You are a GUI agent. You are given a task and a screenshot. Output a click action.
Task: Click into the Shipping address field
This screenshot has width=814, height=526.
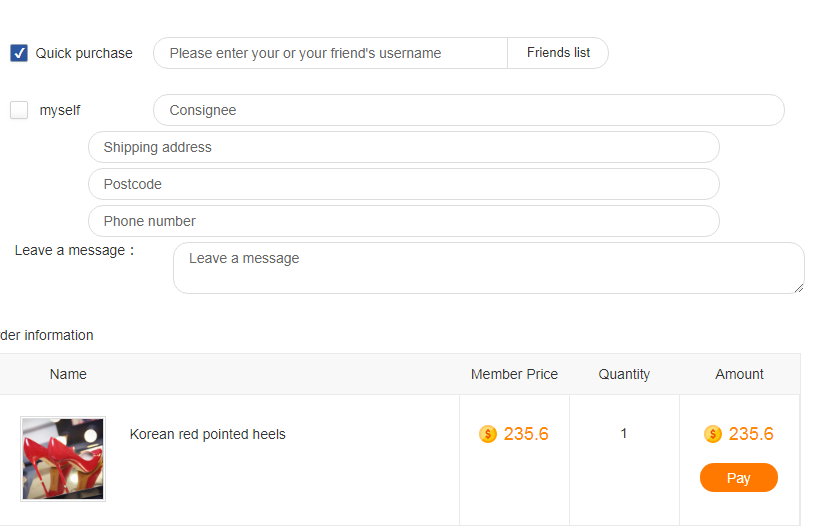coord(404,147)
